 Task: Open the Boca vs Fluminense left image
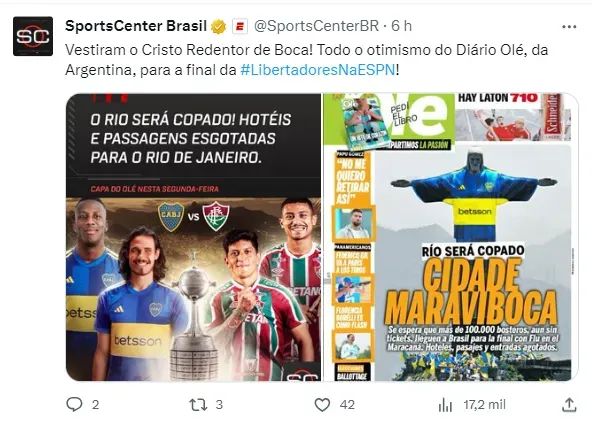[193, 237]
